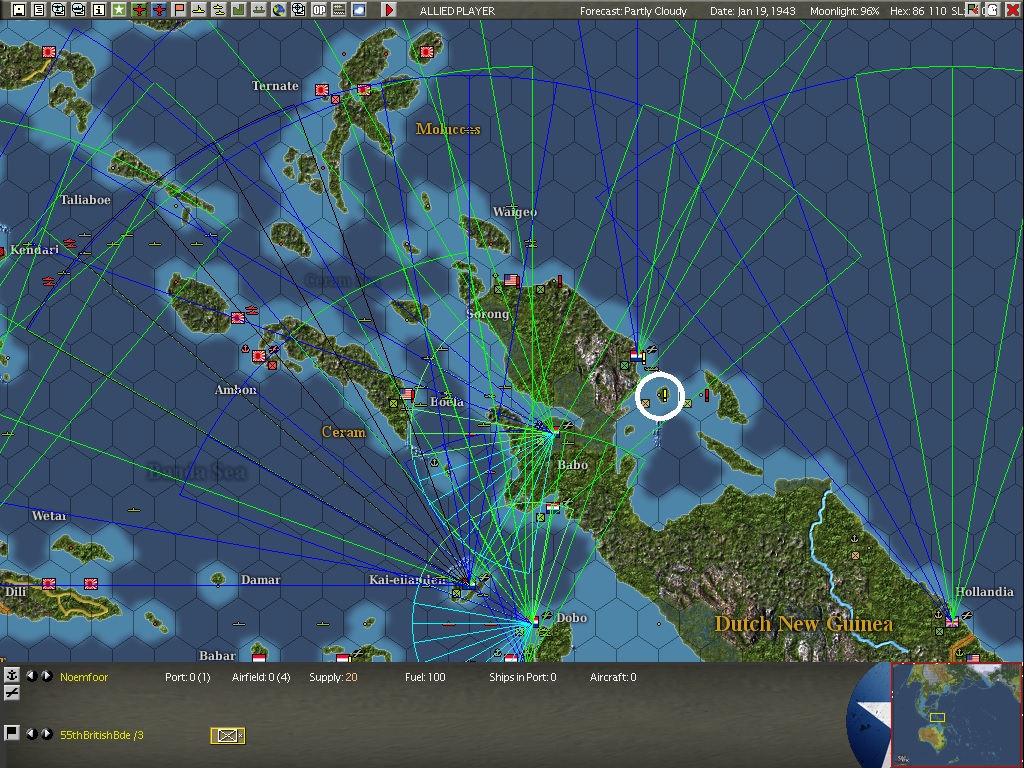Viewport: 1024px width, 768px height.
Task: Select the base flag at Dobo
Action: [x=535, y=622]
